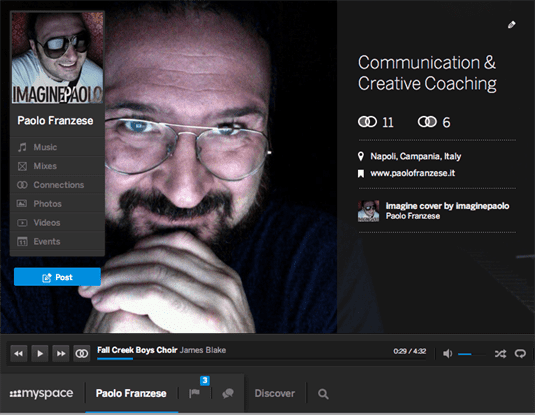This screenshot has height=415, width=535.
Task: View the 11 connections count
Action: [x=376, y=122]
